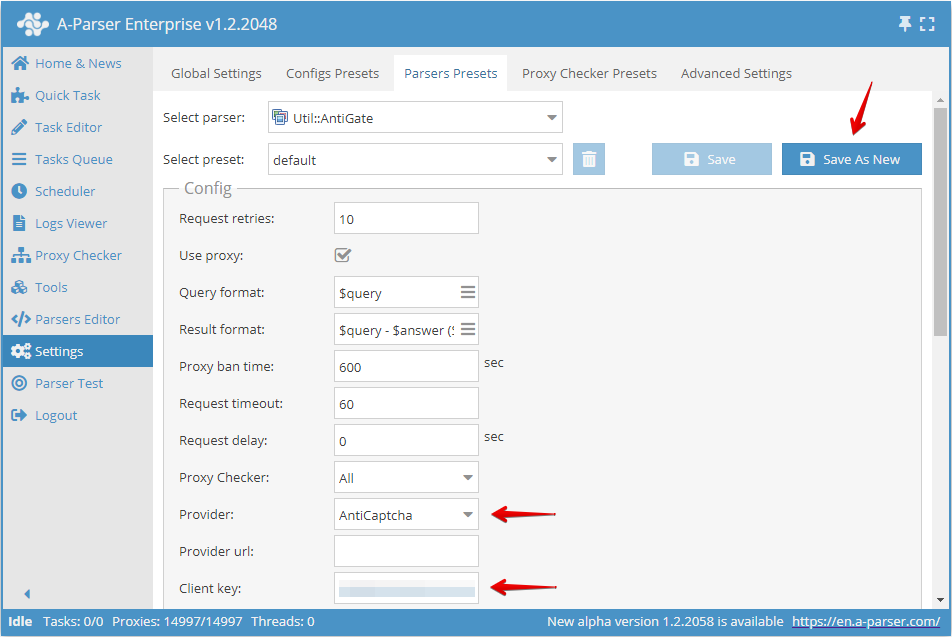Open the Parsers Editor

coord(71,319)
